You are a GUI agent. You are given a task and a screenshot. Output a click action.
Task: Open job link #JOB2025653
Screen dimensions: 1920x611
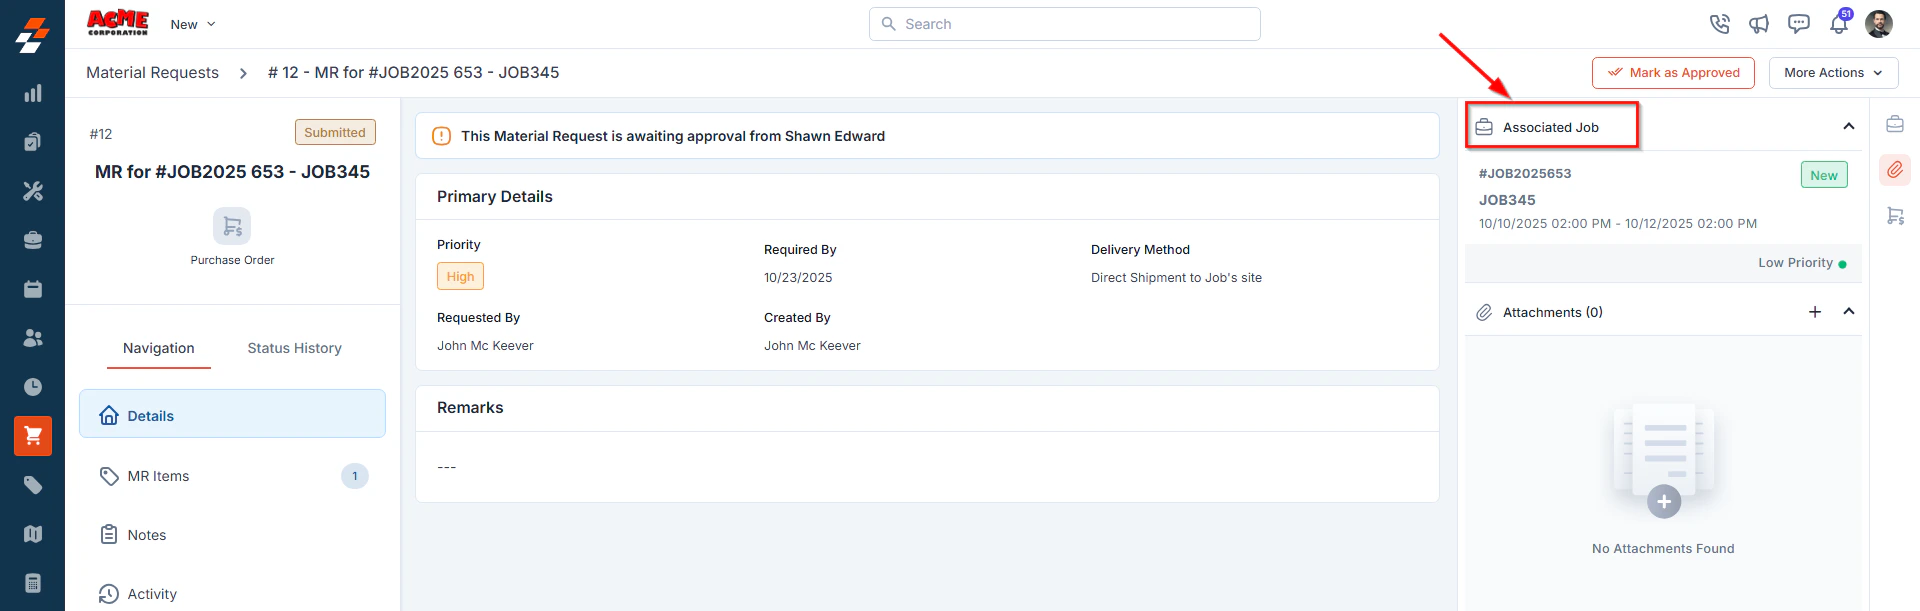pos(1525,173)
